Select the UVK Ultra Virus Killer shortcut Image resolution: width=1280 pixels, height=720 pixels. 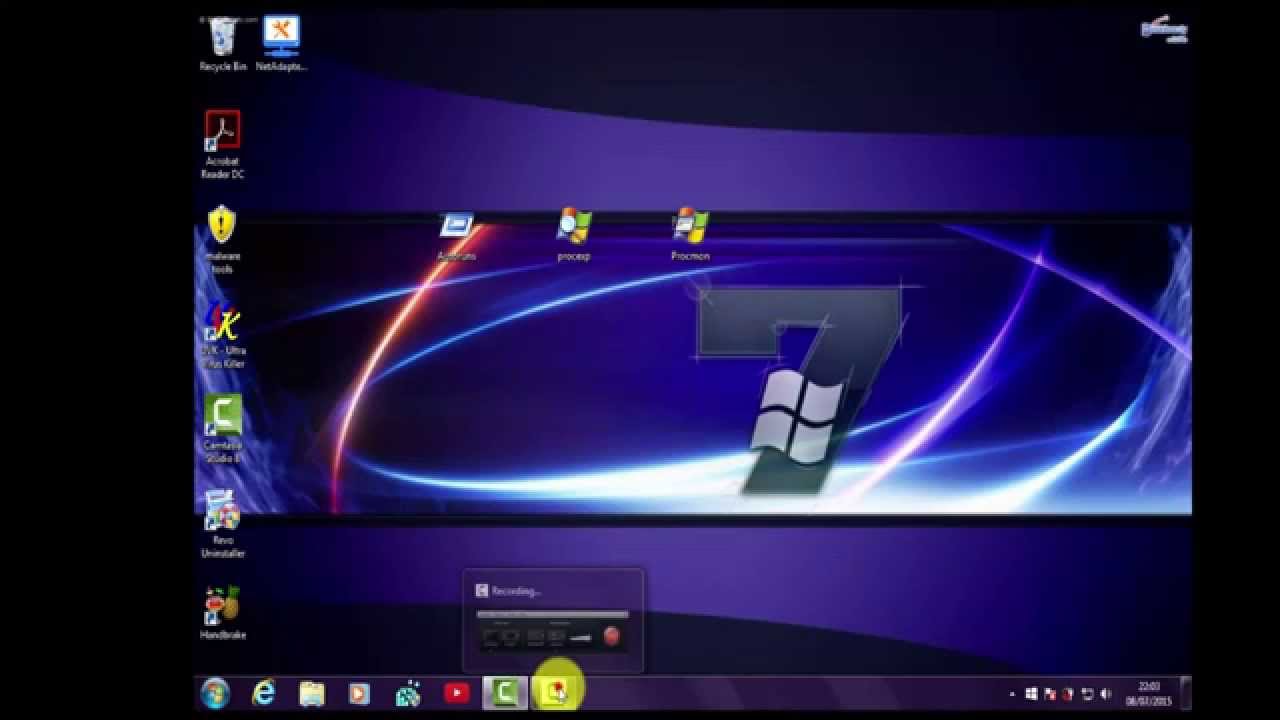[222, 335]
